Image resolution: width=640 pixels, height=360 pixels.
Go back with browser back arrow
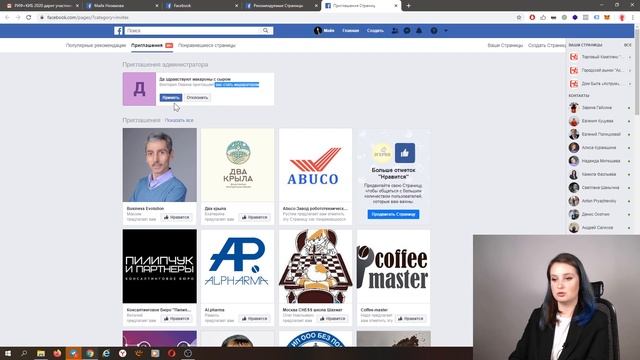point(7,18)
